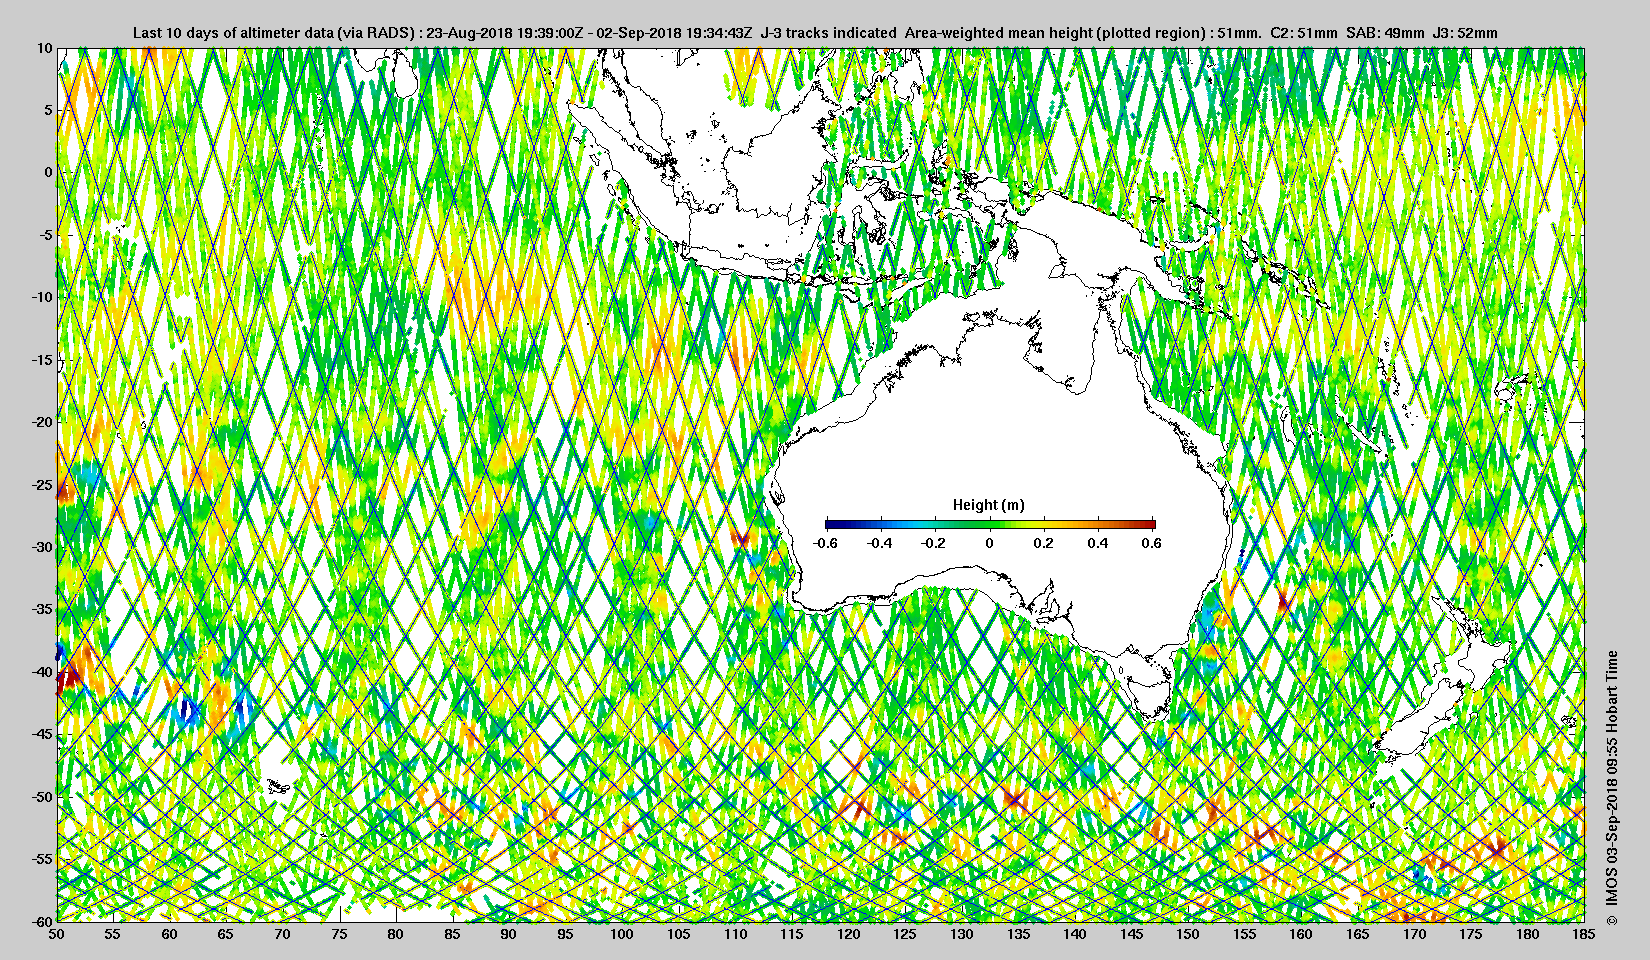Click longitude label '160' on the horizontal axis
Viewport: 1650px width, 960px height.
coord(1301,934)
